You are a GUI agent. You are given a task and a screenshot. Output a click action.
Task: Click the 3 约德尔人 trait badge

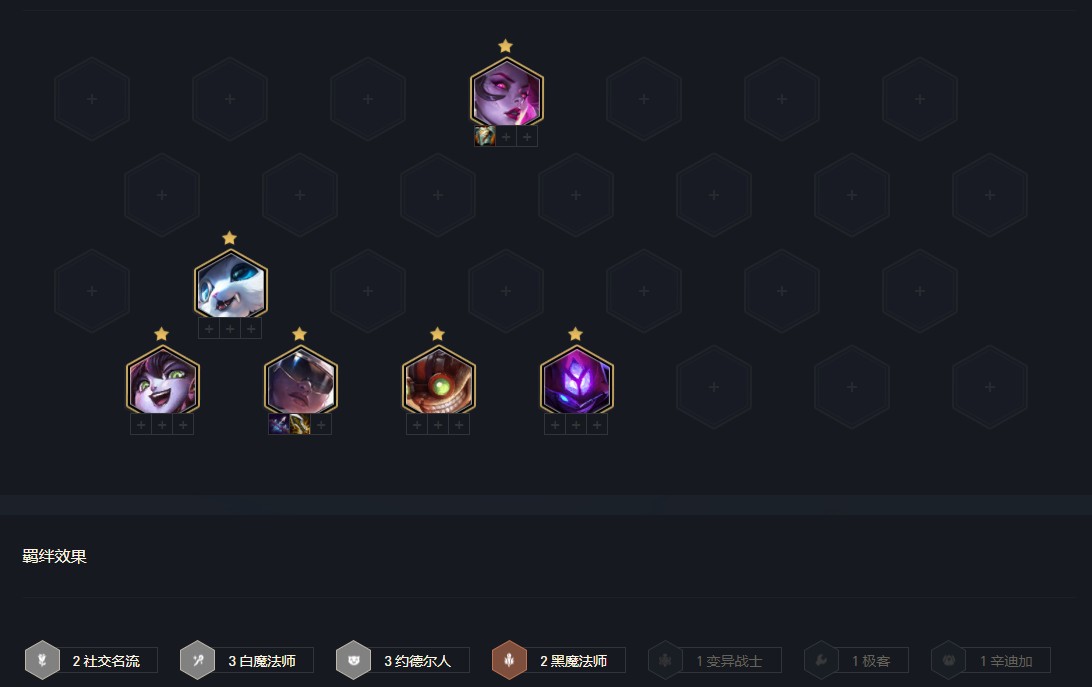tap(403, 660)
